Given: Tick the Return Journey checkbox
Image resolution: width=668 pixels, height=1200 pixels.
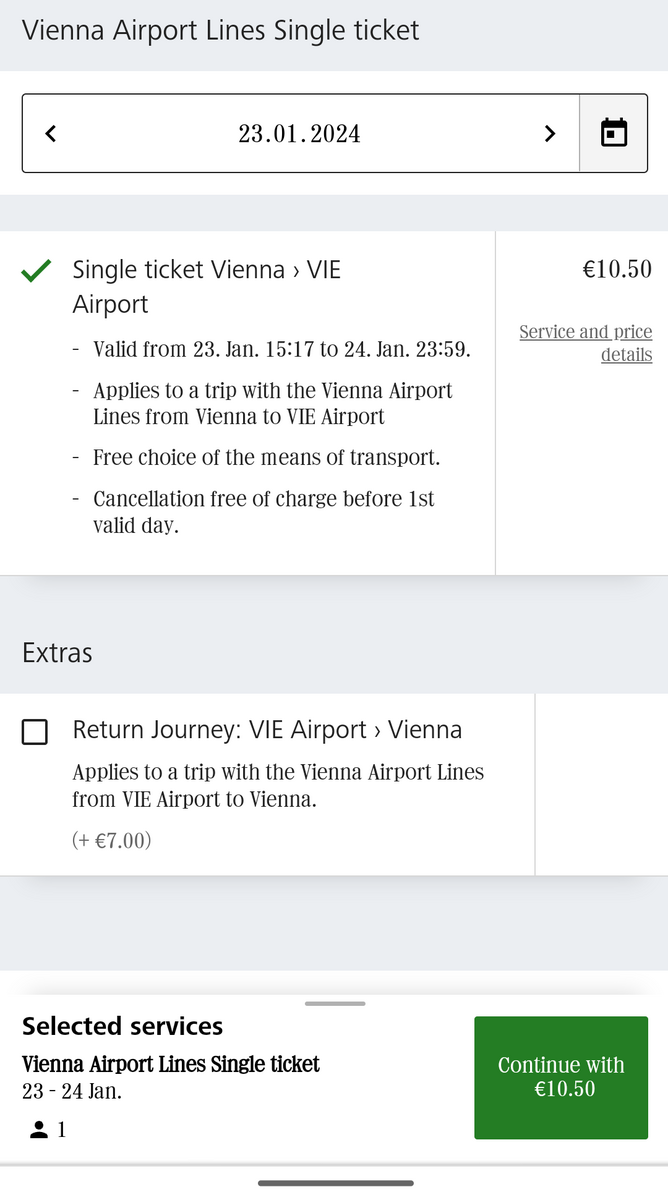Looking at the screenshot, I should tap(35, 732).
